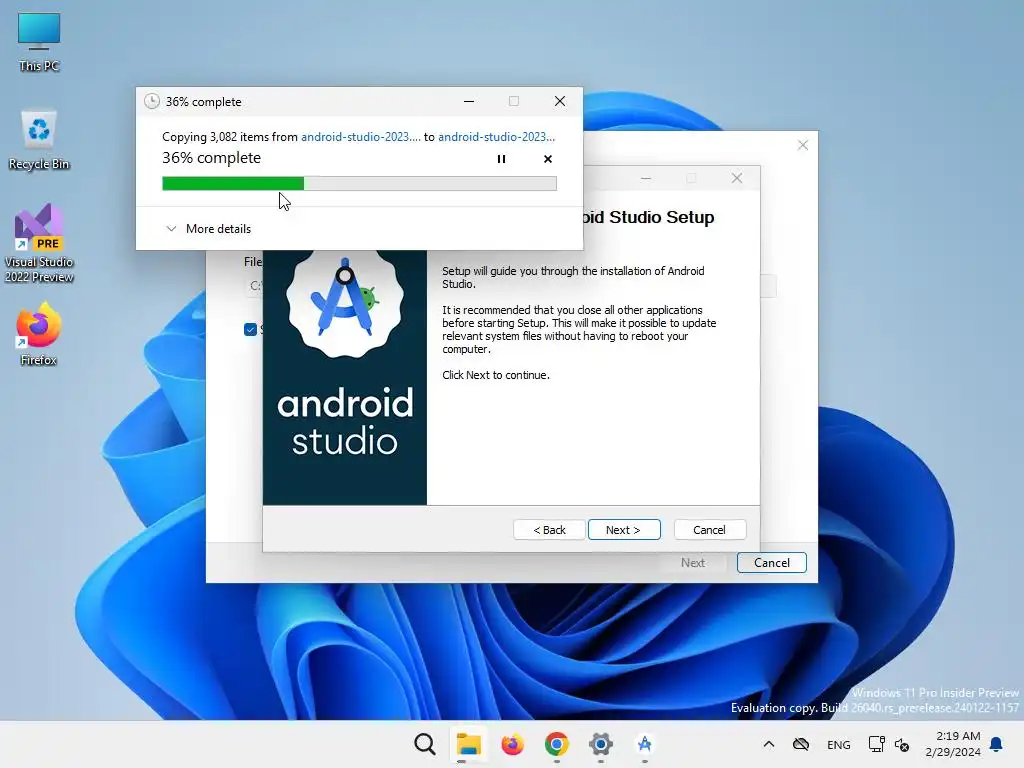The image size is (1024, 768).
Task: Minimize the Android Studio Setup window
Action: [646, 178]
